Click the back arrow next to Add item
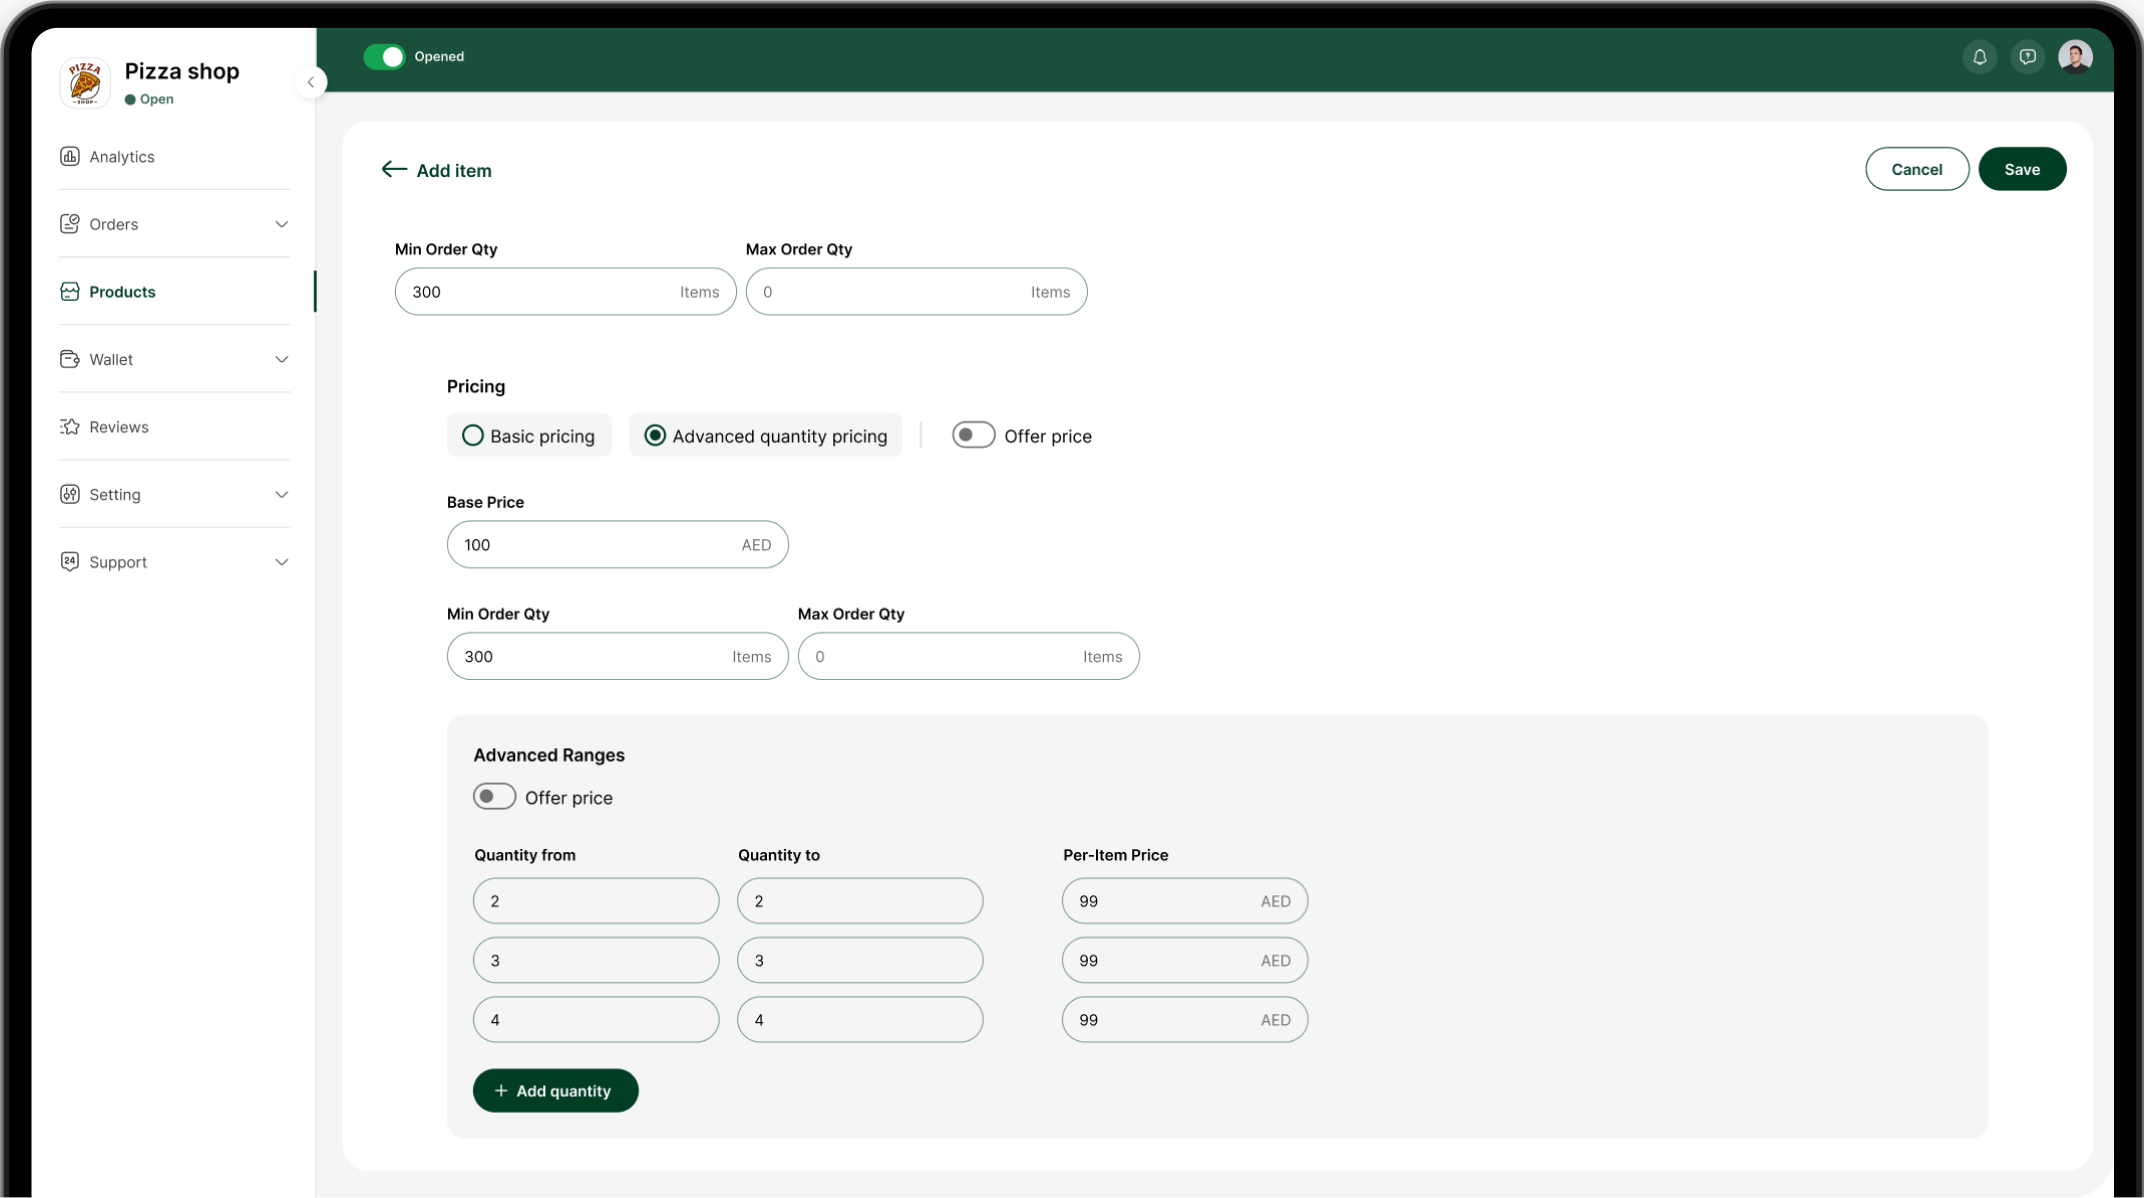The image size is (2144, 1198). pyautogui.click(x=393, y=169)
